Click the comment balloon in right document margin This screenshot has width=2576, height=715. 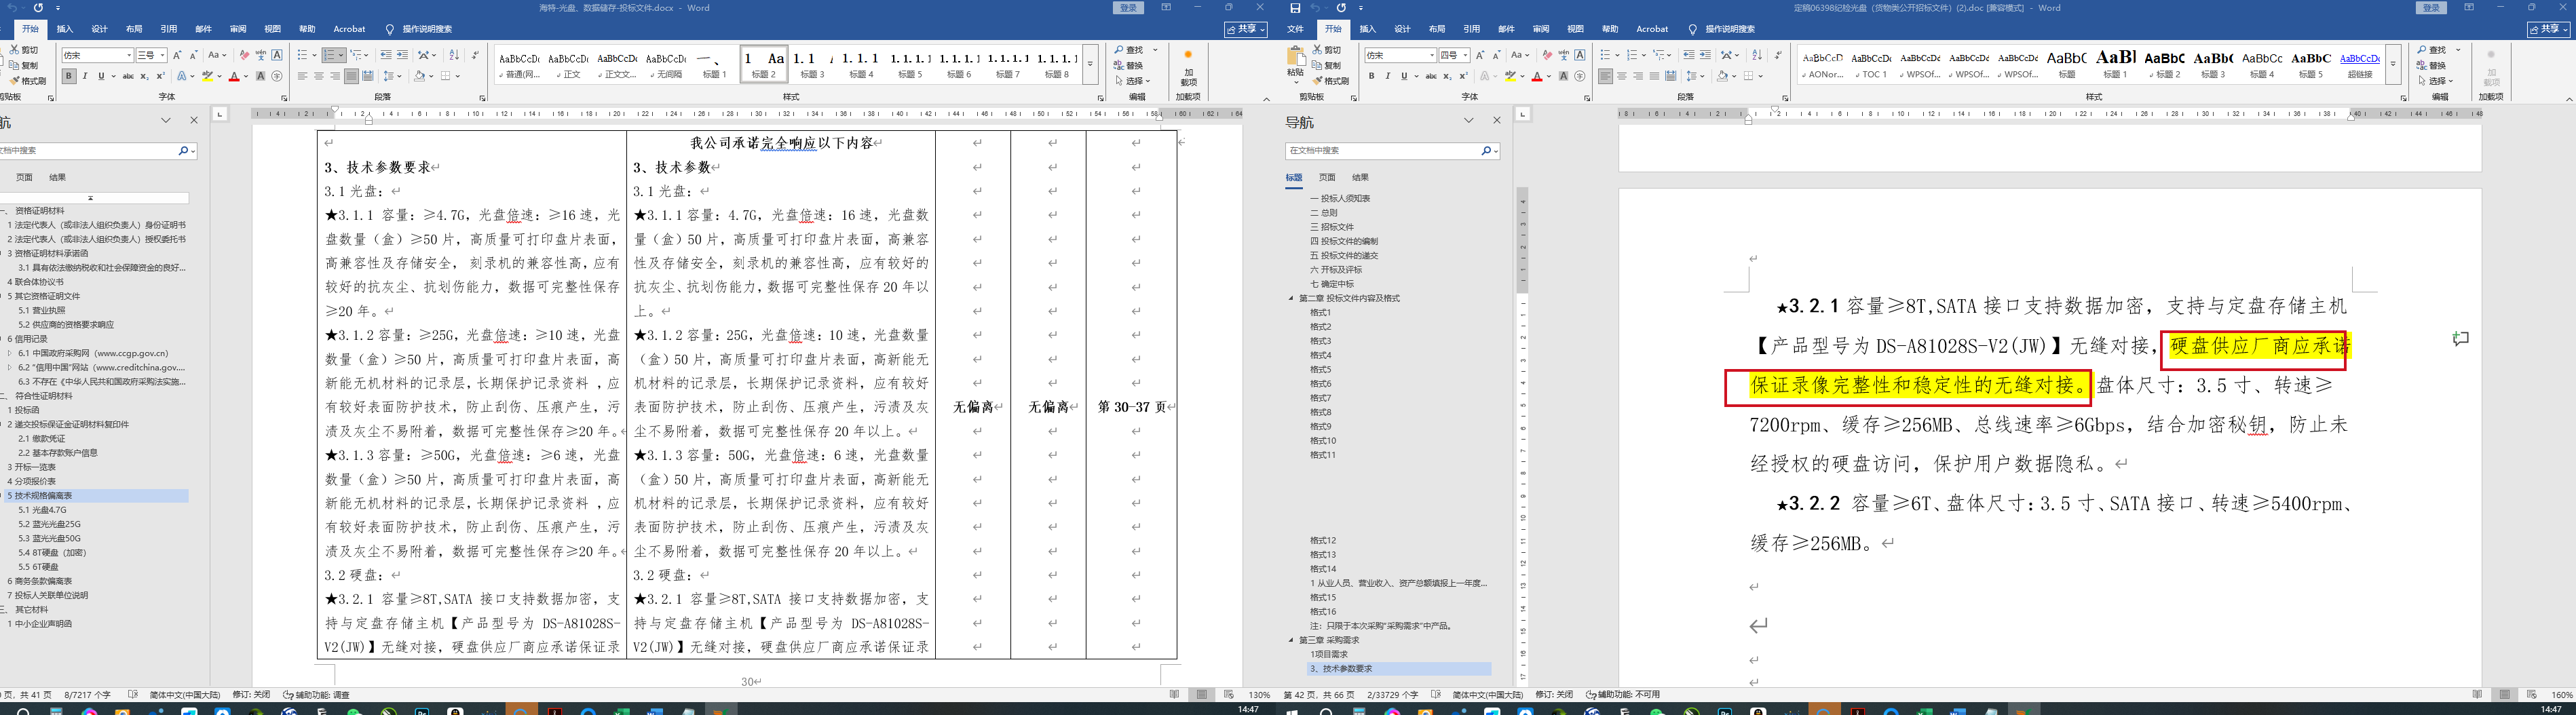click(2460, 340)
